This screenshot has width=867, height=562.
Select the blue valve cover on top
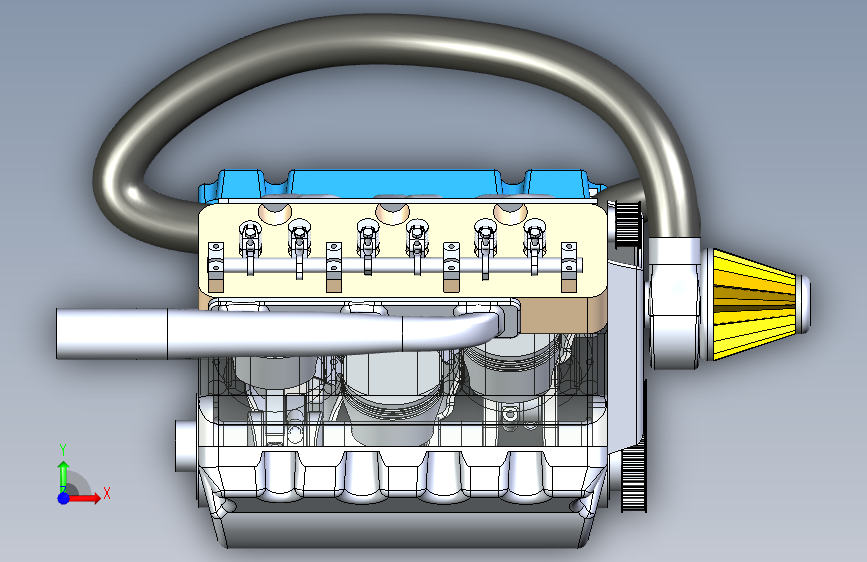[396, 184]
